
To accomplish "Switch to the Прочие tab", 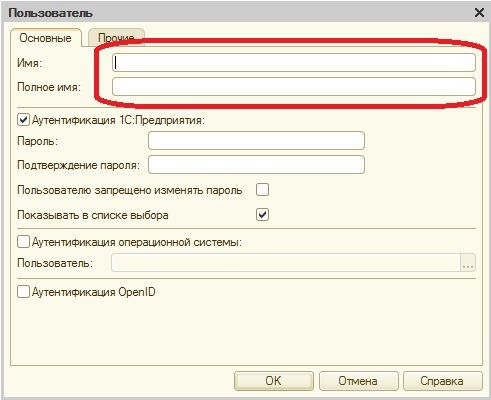I will pos(116,38).
